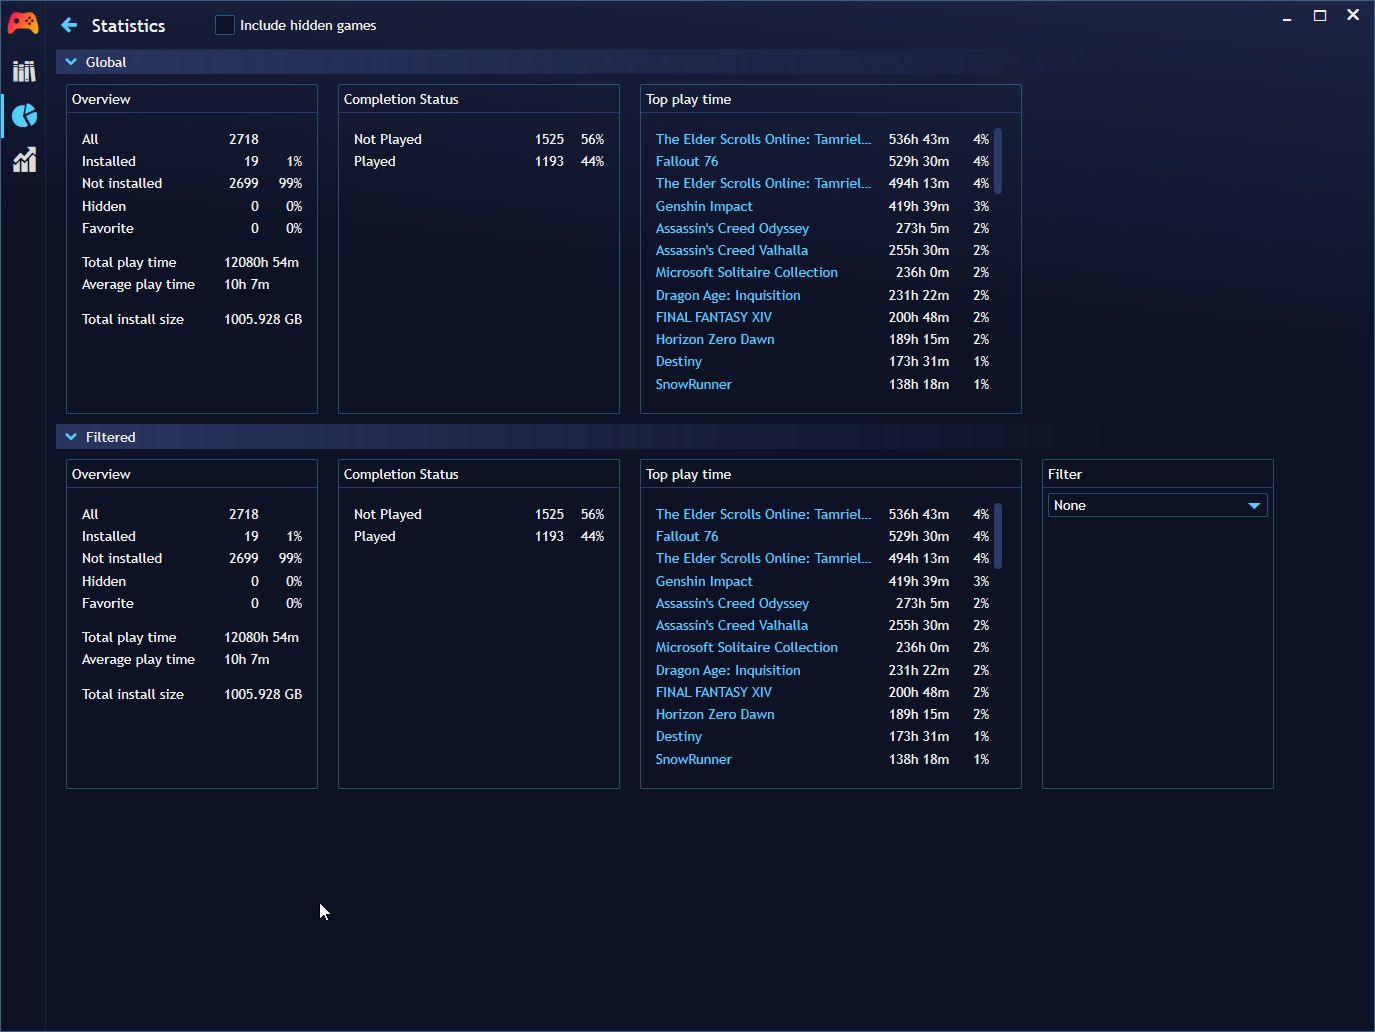Open the bar graph sidebar icon
Image resolution: width=1375 pixels, height=1032 pixels.
(x=24, y=160)
